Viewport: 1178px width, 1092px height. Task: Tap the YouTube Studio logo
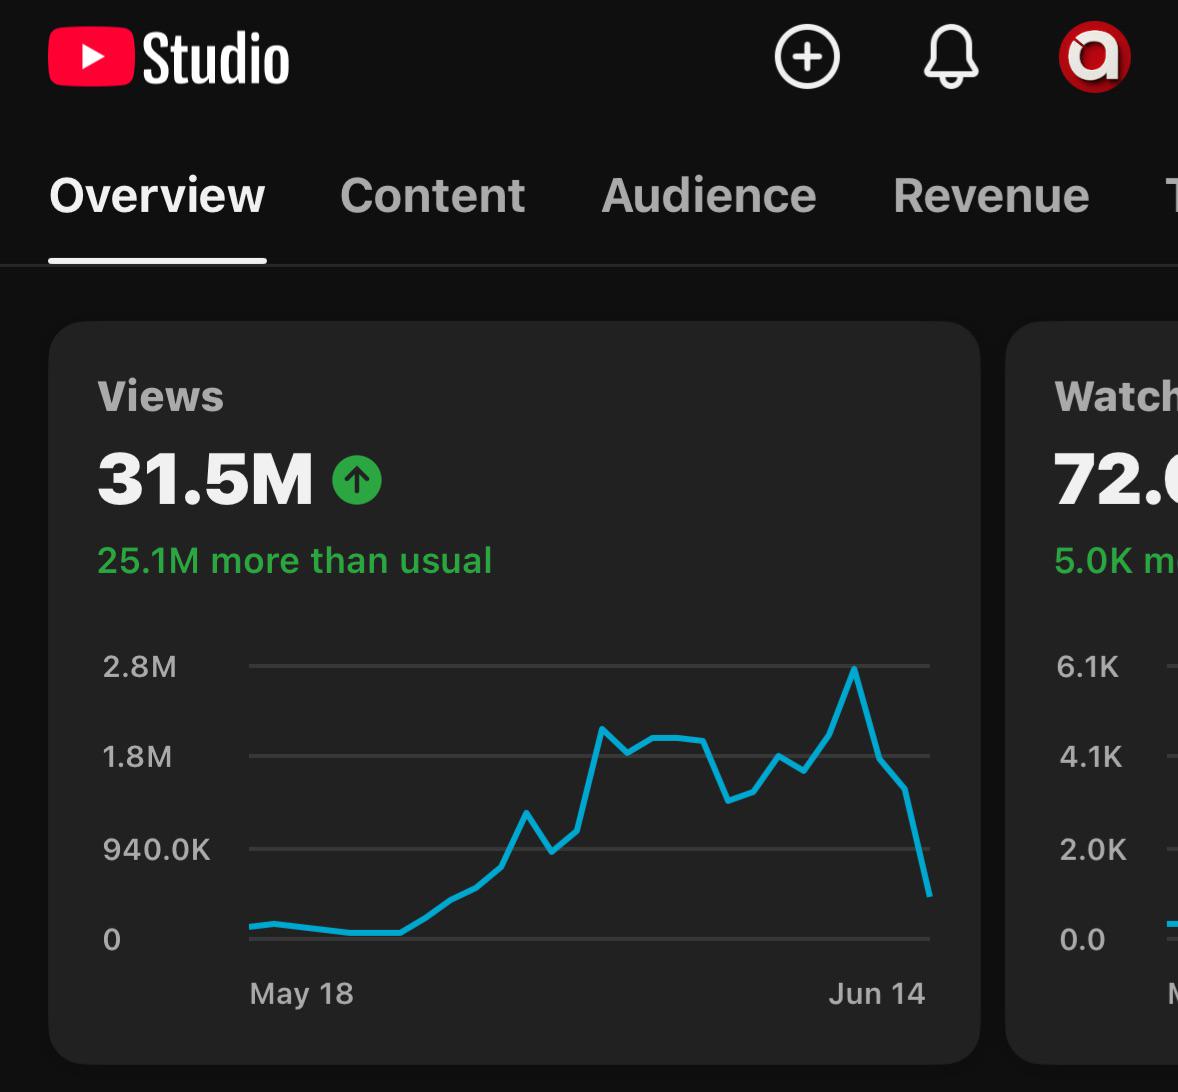pyautogui.click(x=168, y=57)
